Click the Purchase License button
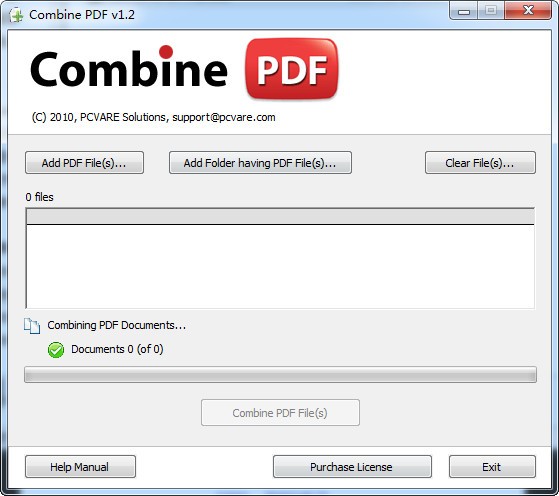 (352, 466)
